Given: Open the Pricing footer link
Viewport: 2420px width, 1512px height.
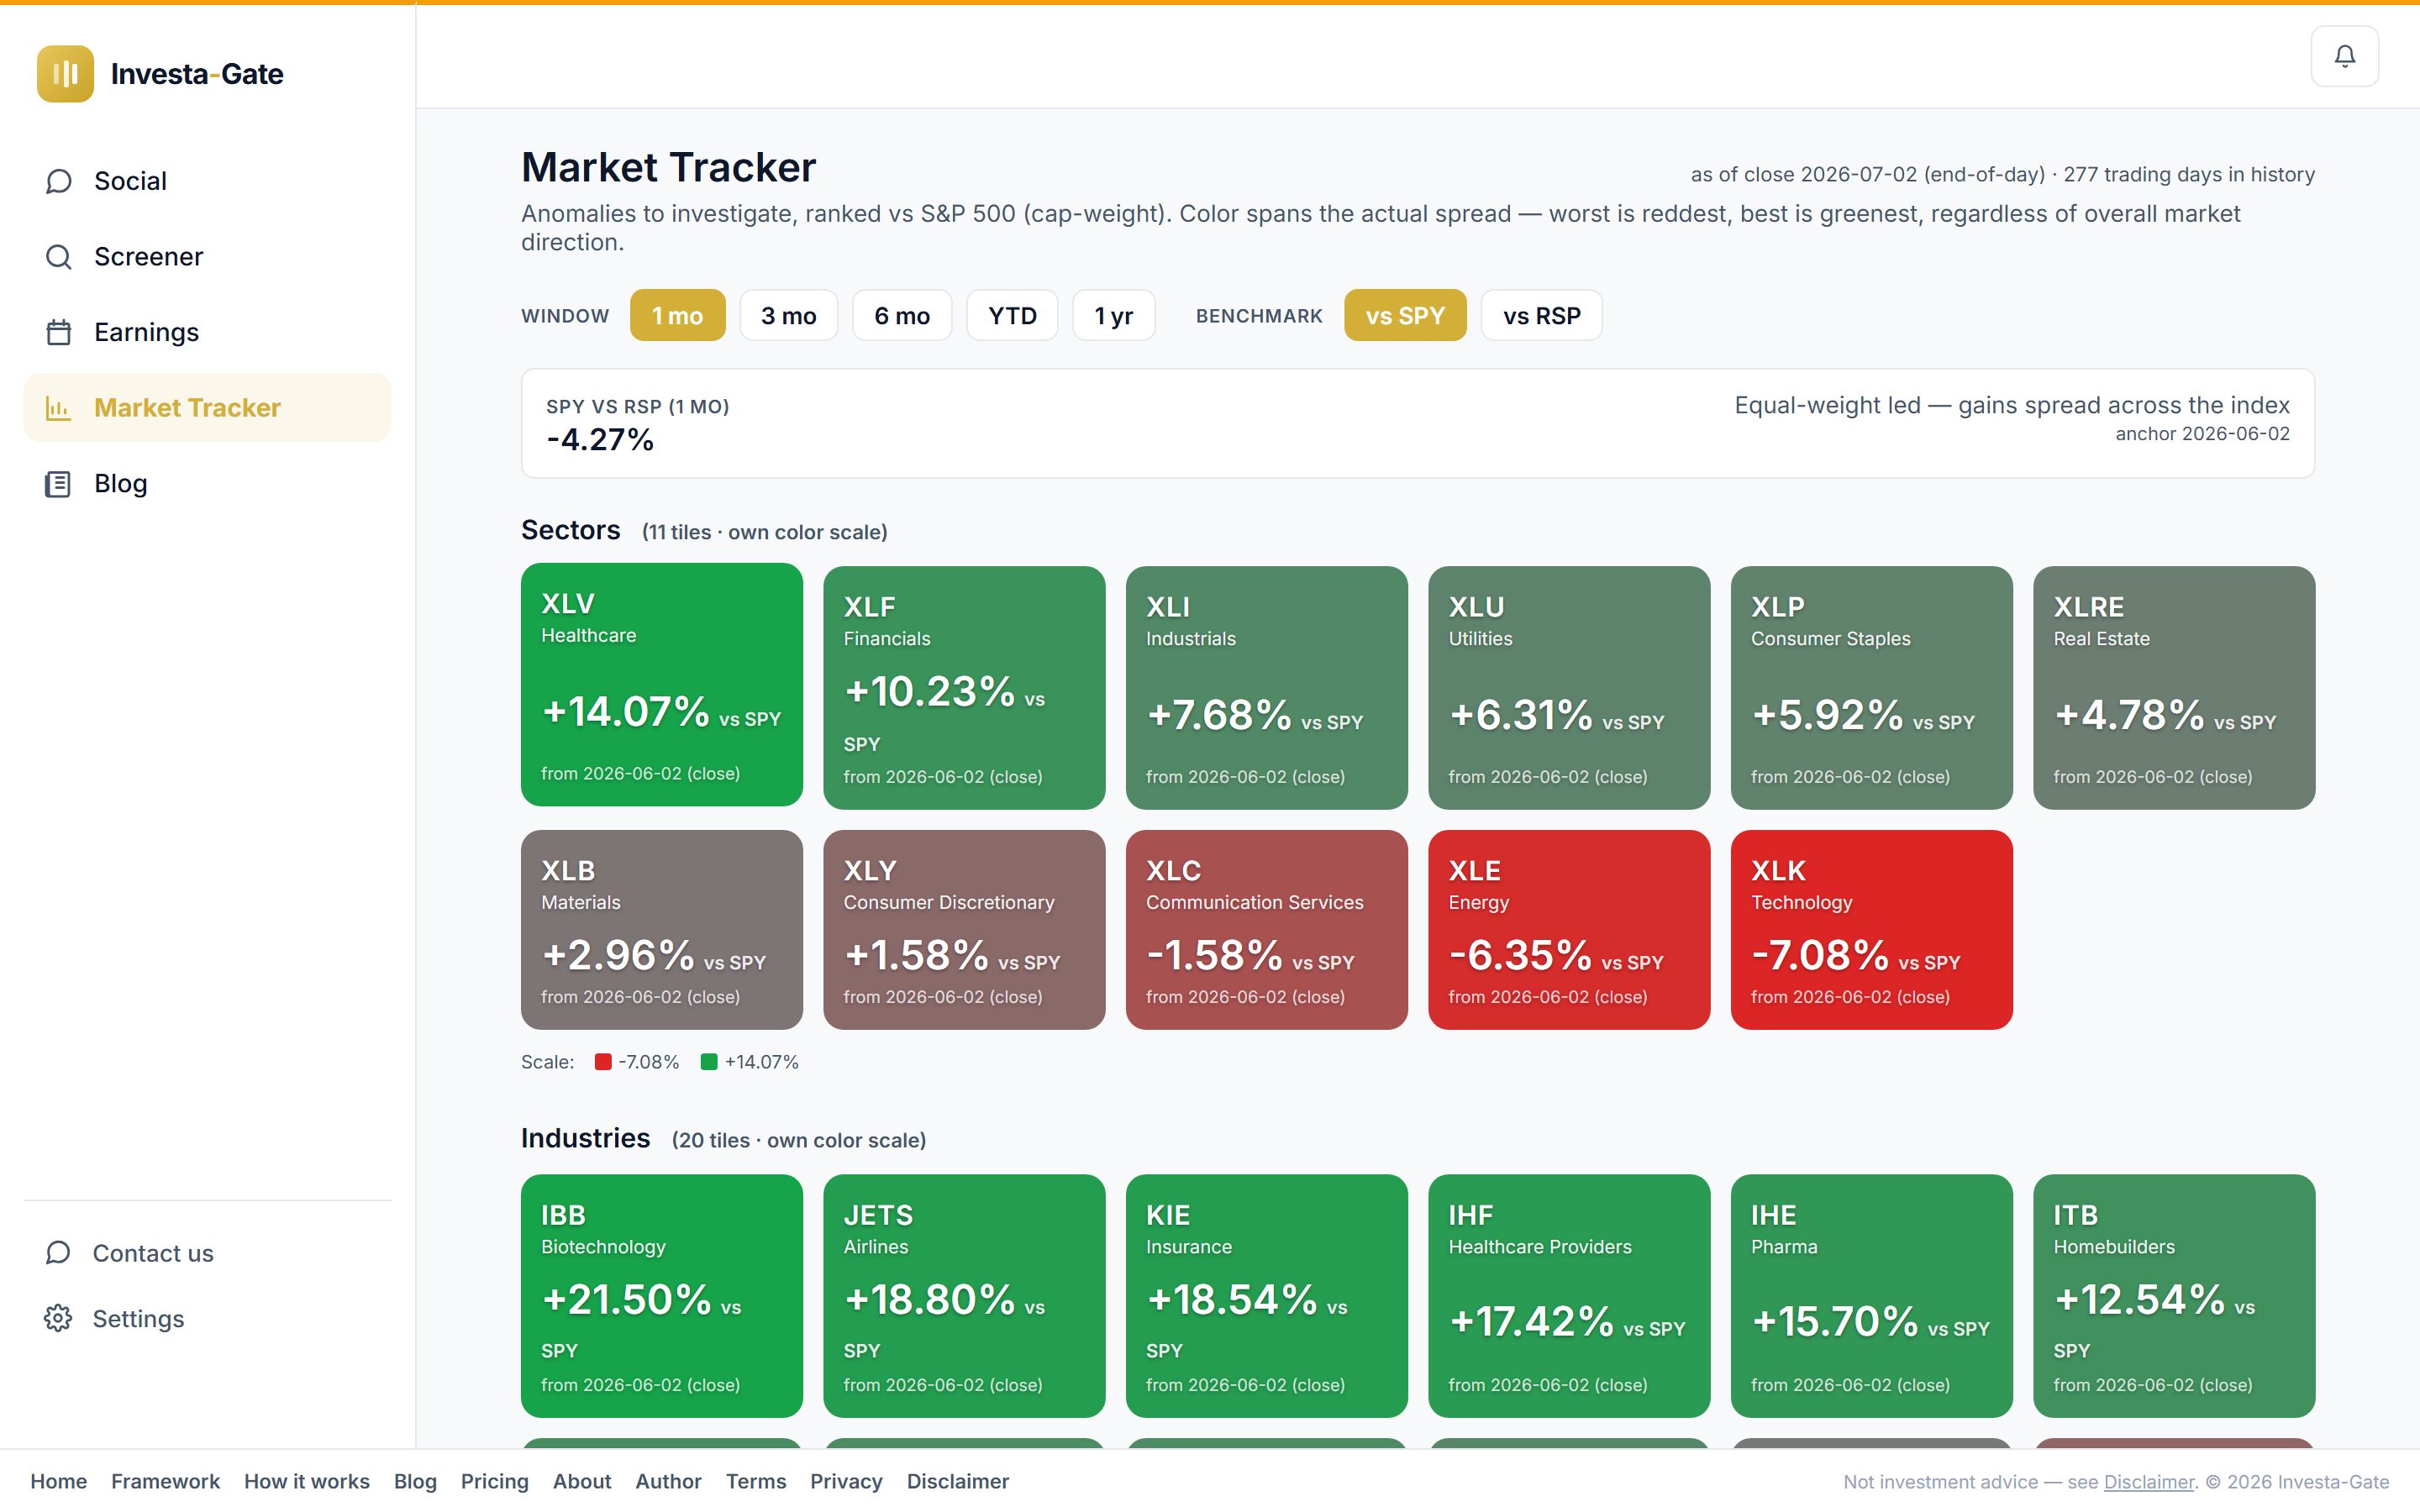Looking at the screenshot, I should pyautogui.click(x=494, y=1481).
